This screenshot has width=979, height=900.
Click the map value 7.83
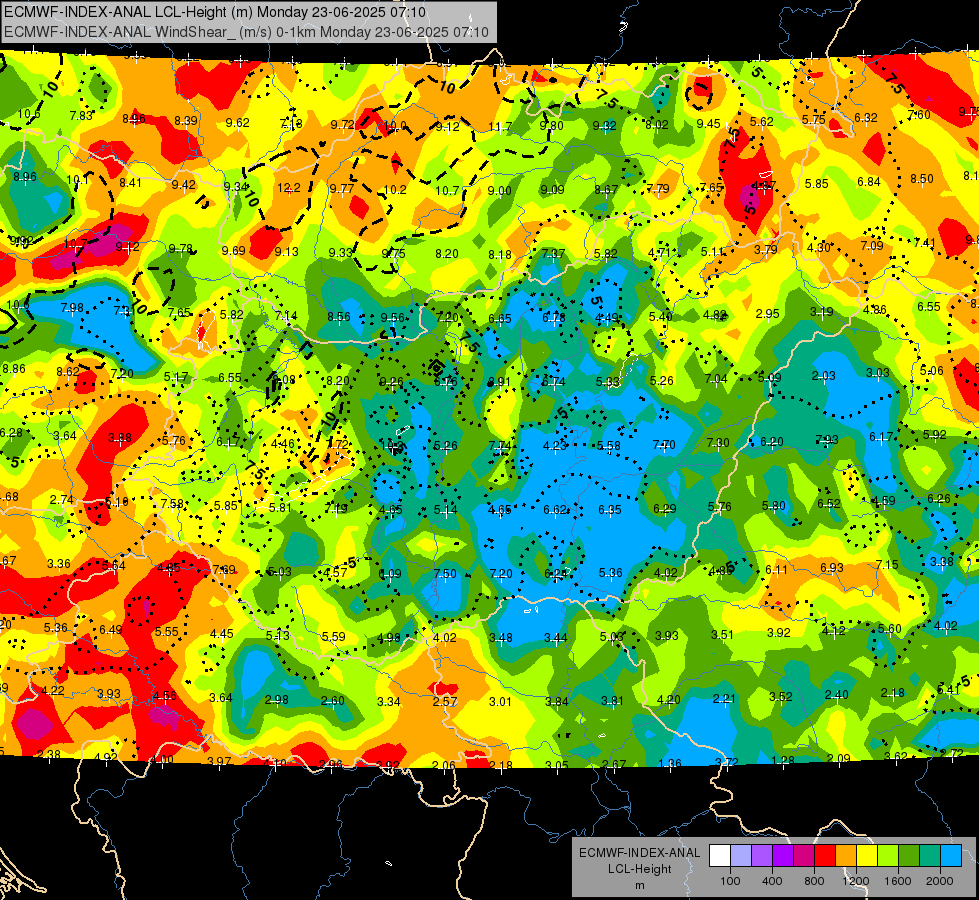click(81, 116)
